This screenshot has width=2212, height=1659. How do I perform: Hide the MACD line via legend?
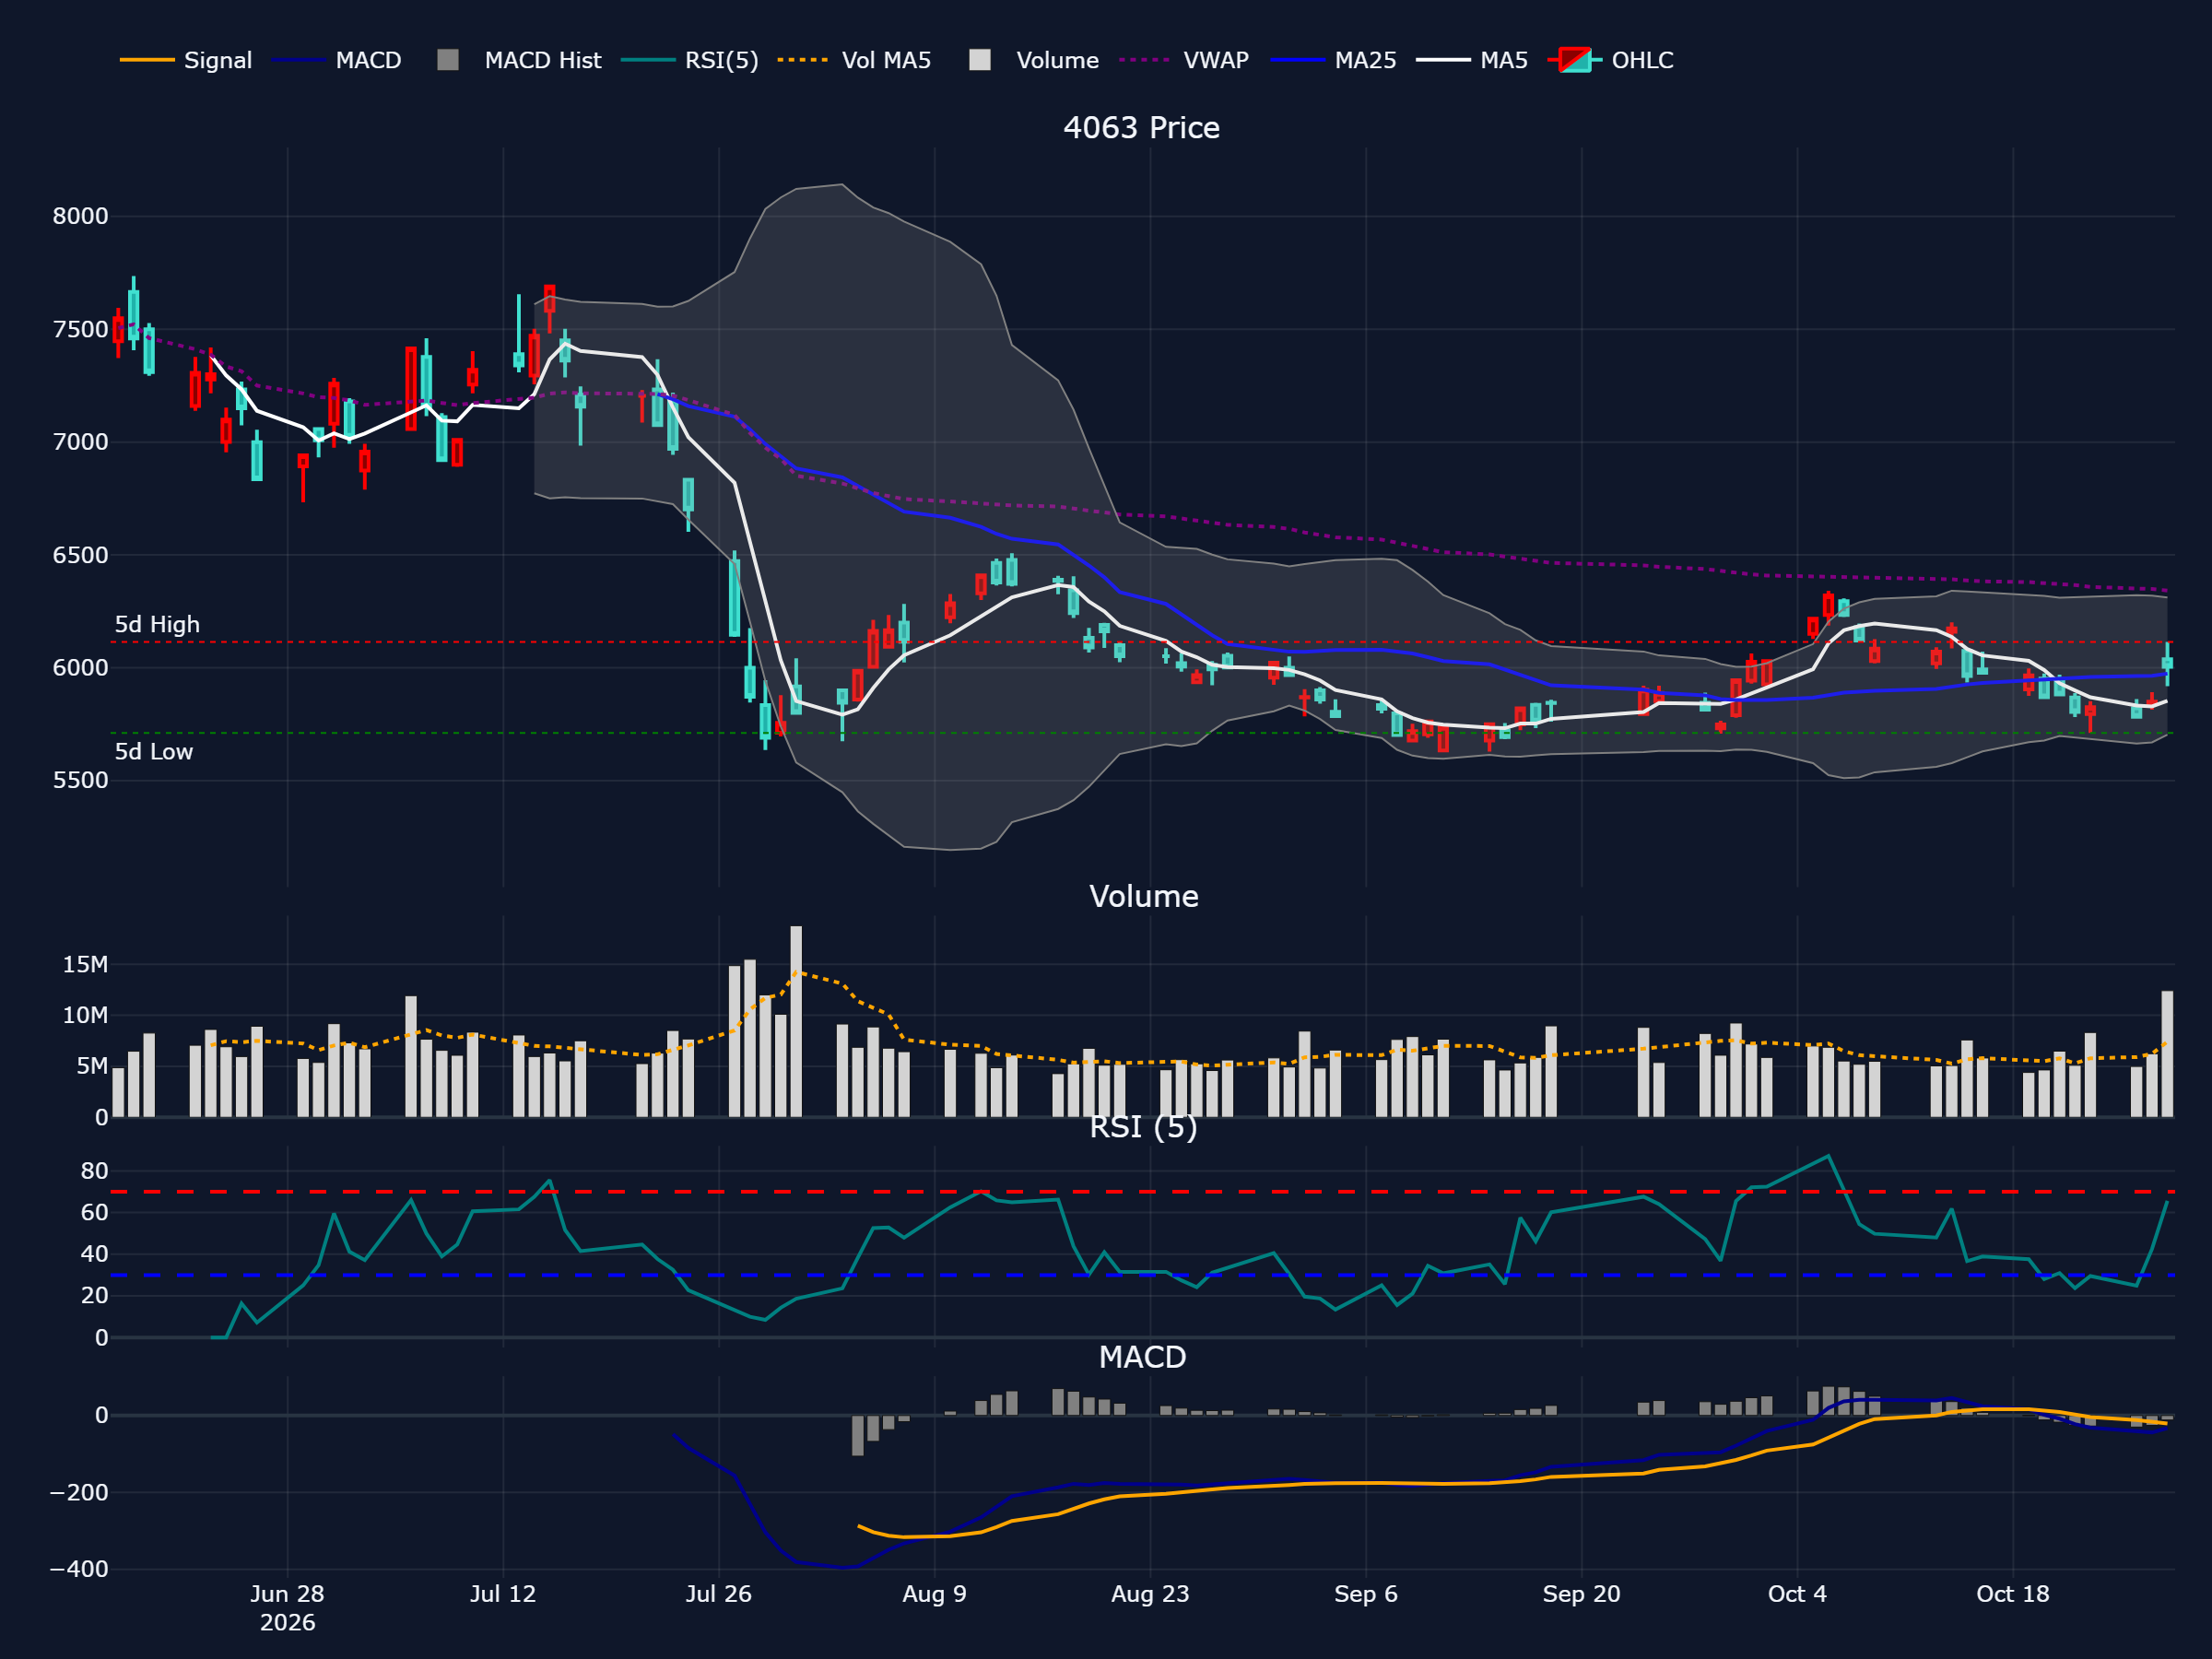(336, 60)
